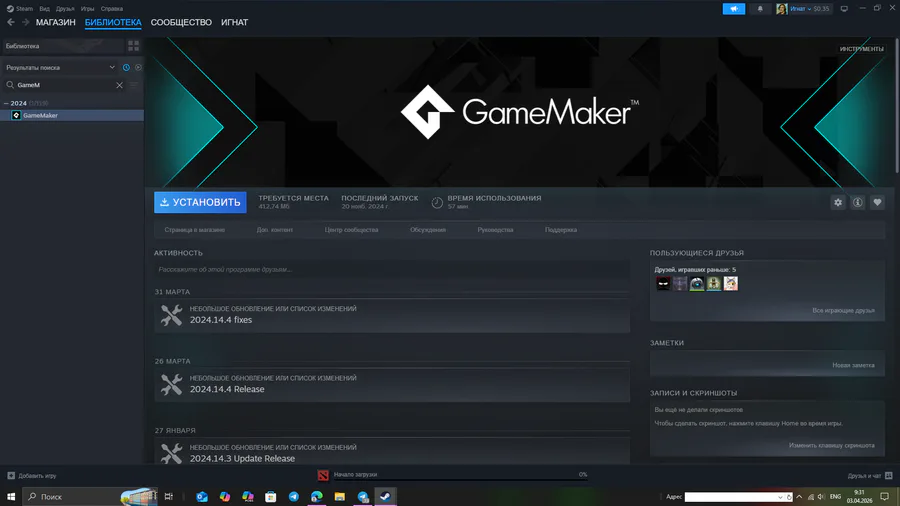Open the Друзья menu

coord(65,9)
